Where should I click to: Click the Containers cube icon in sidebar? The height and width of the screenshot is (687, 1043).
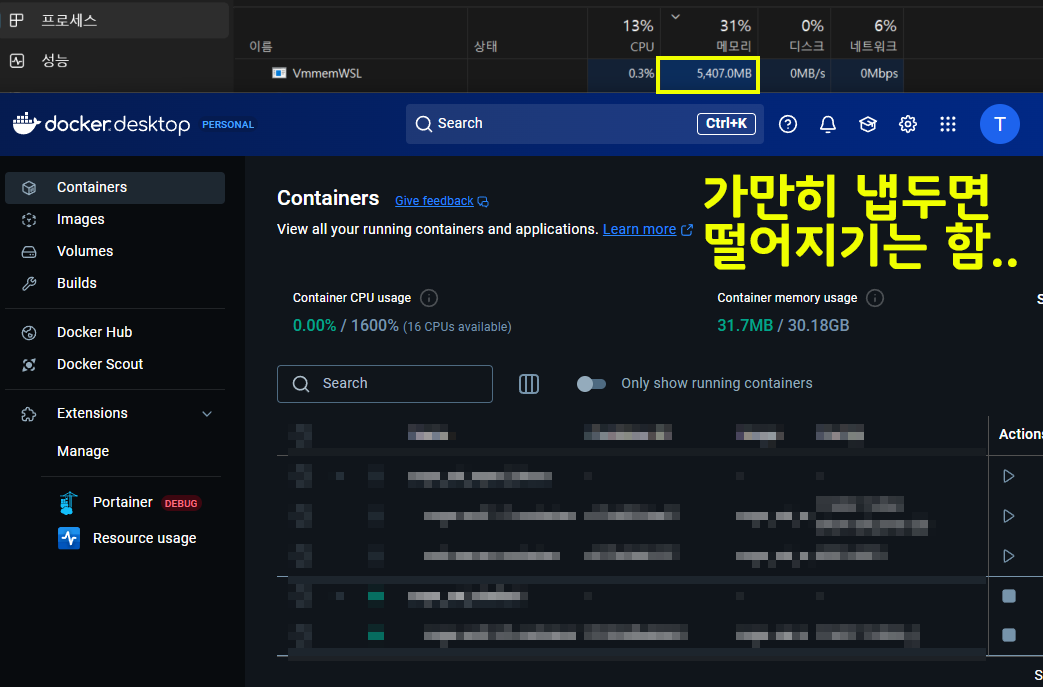pos(29,188)
